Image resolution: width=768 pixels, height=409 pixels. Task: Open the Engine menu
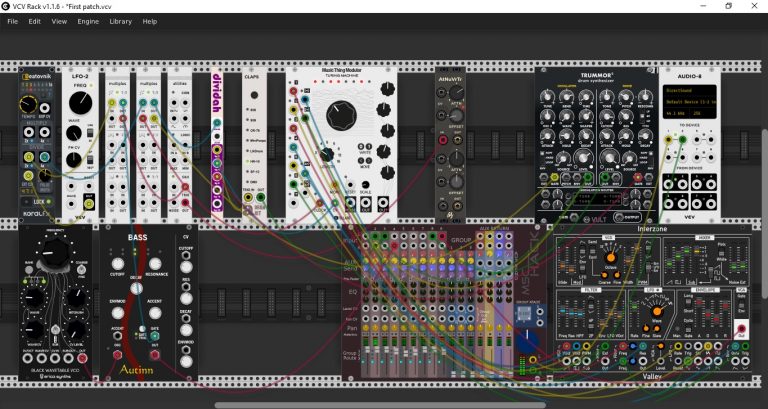[x=88, y=21]
